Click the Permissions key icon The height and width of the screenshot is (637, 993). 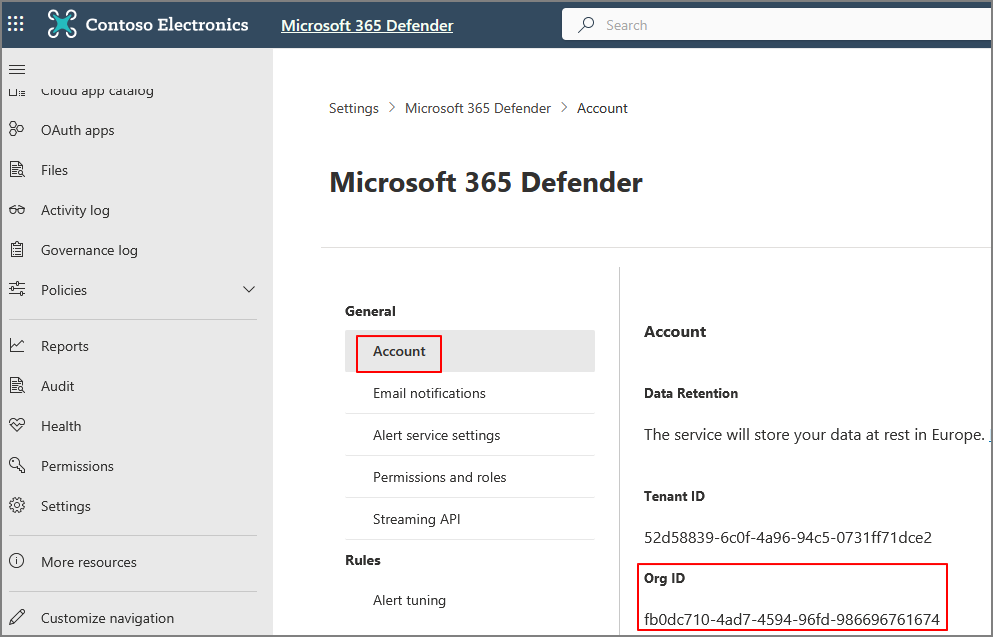[17, 465]
